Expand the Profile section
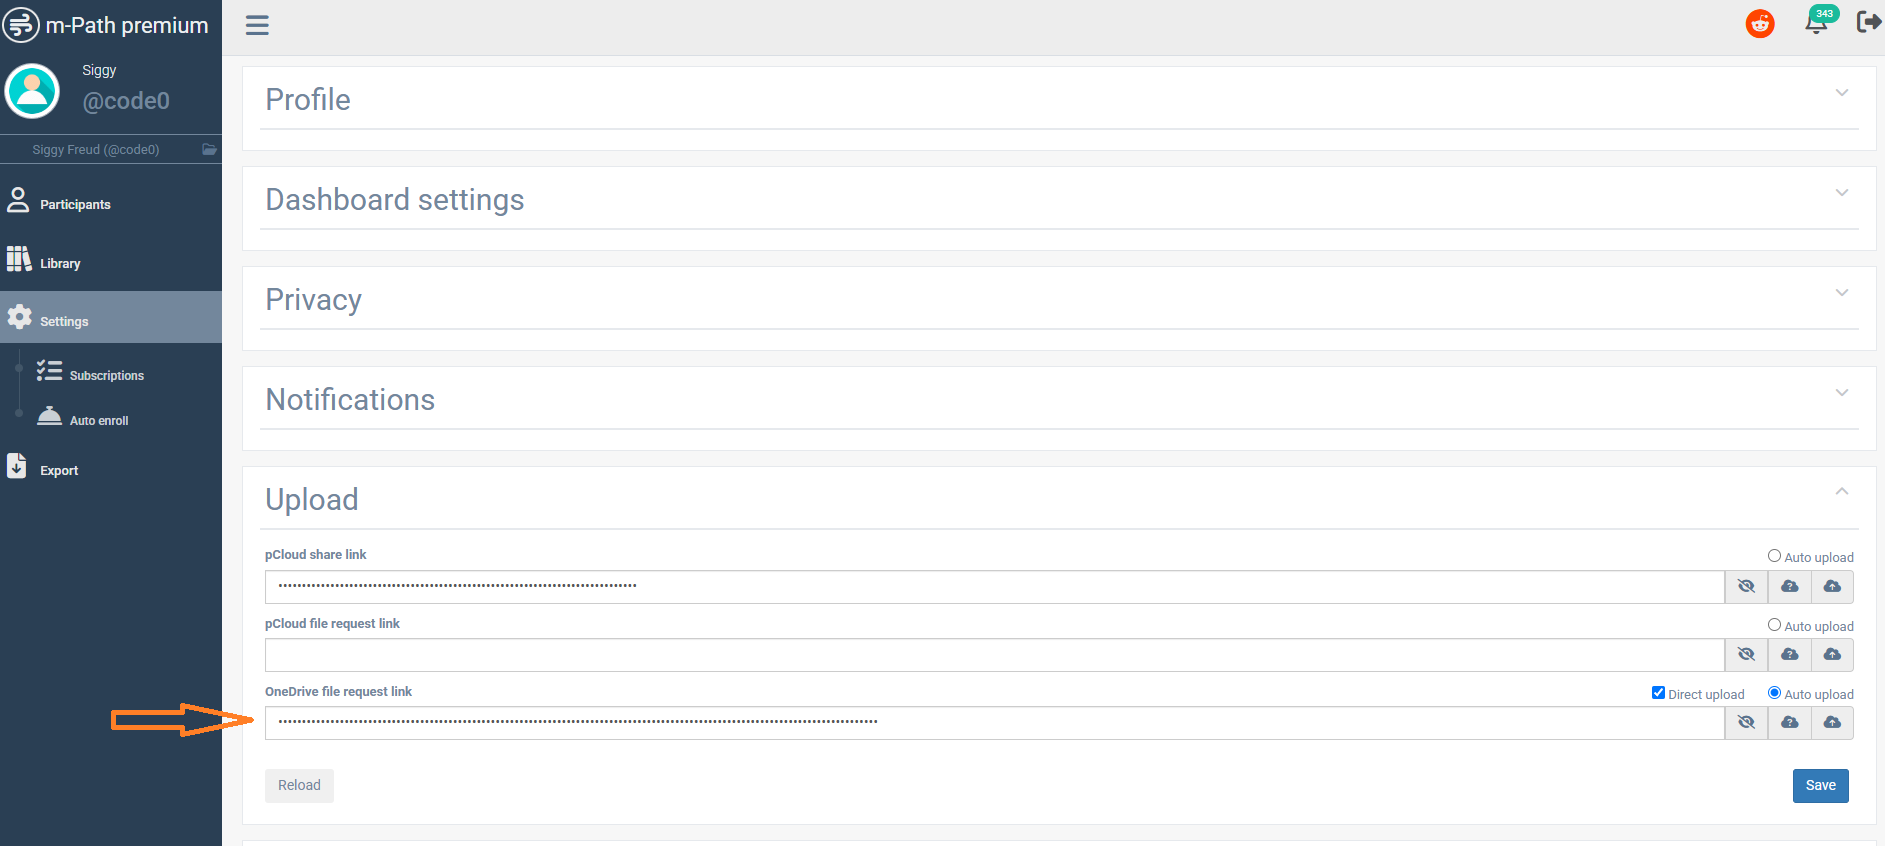 click(x=1841, y=93)
